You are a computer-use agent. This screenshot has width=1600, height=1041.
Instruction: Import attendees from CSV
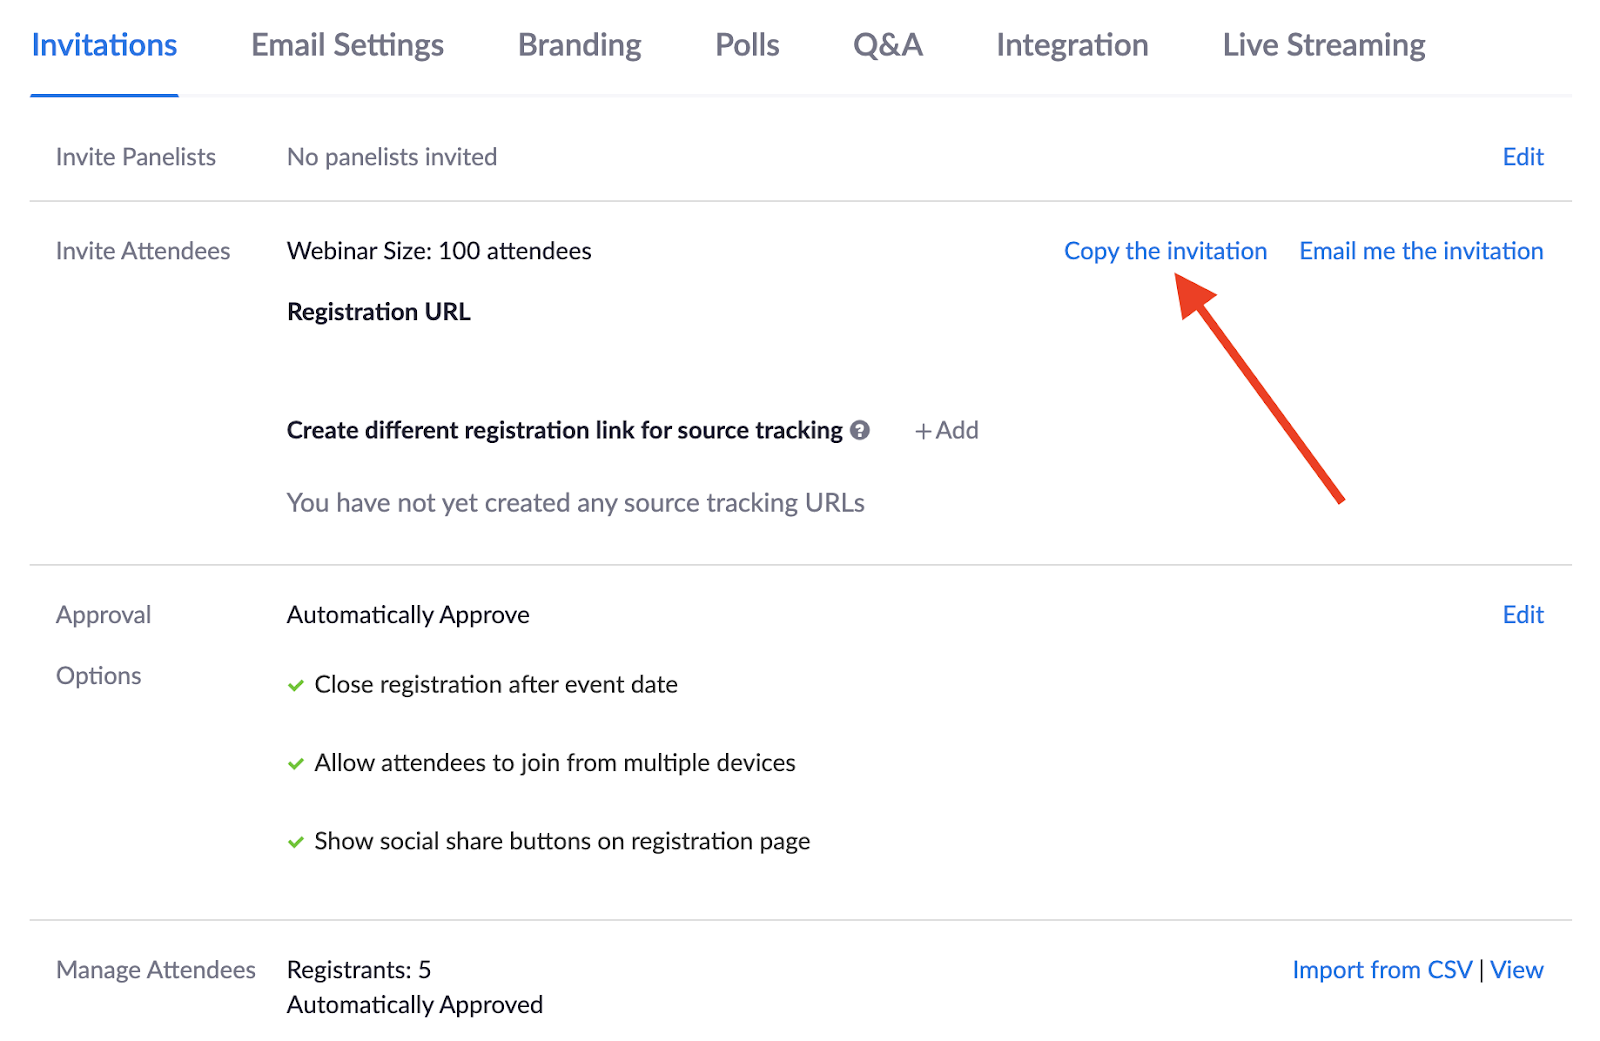click(x=1382, y=970)
